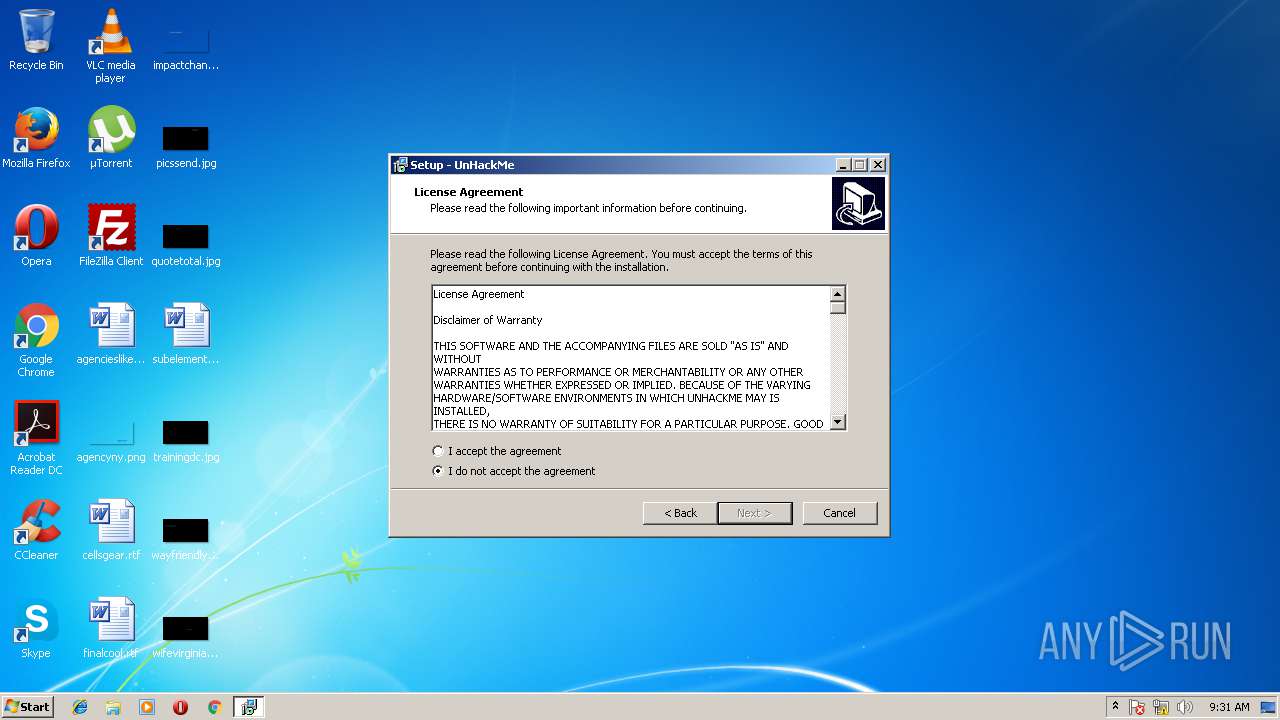Select the finalcool.rtf document icon

[x=110, y=628]
